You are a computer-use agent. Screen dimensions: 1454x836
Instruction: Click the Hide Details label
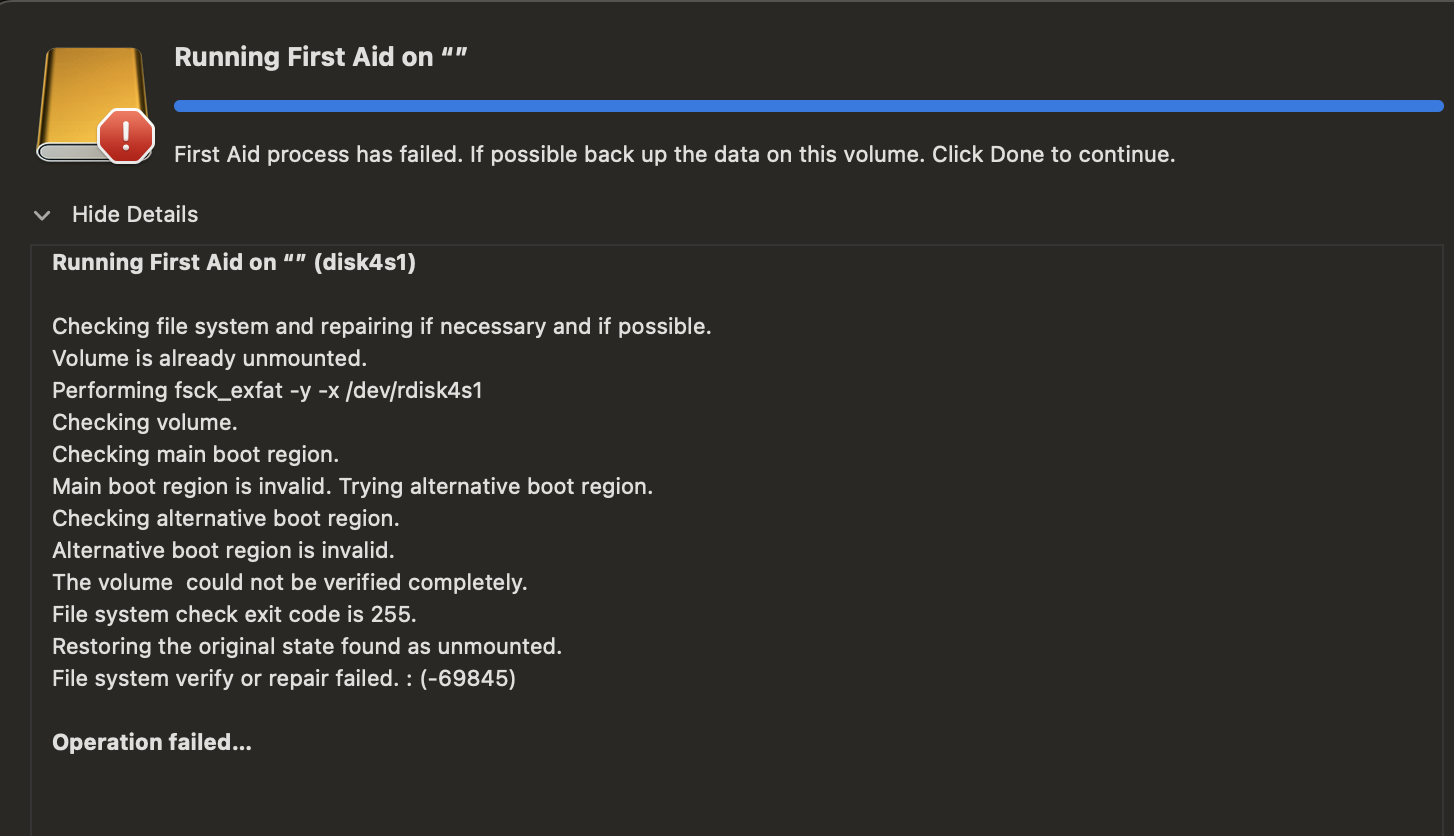tap(135, 215)
